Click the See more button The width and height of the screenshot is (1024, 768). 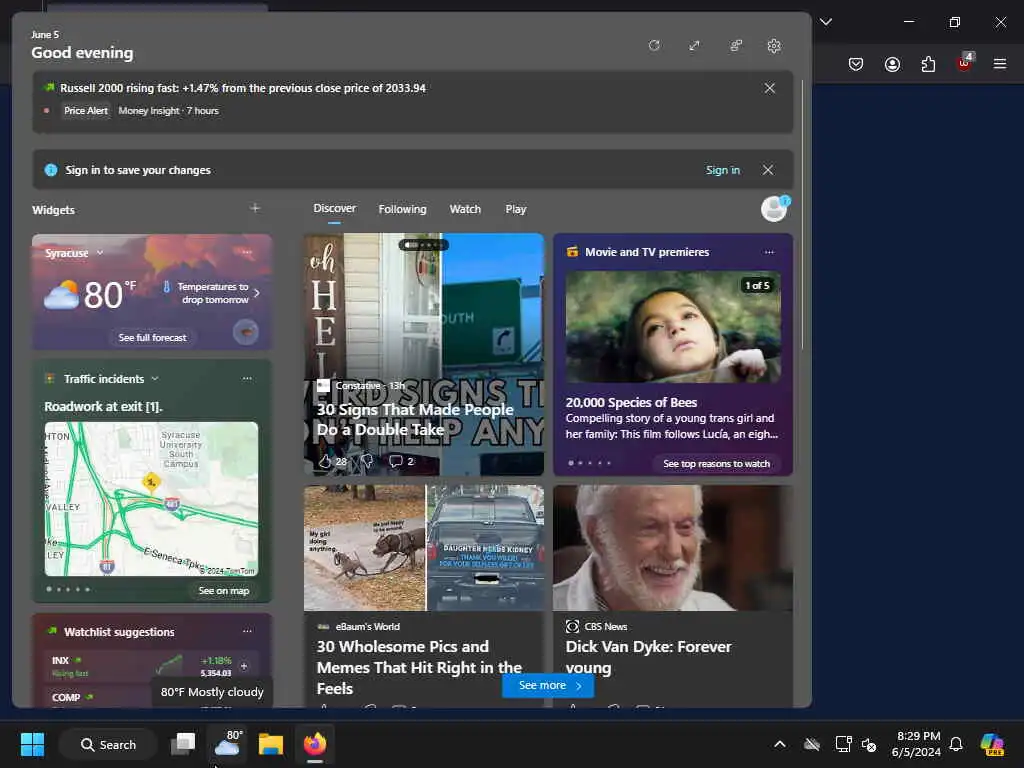click(x=548, y=686)
